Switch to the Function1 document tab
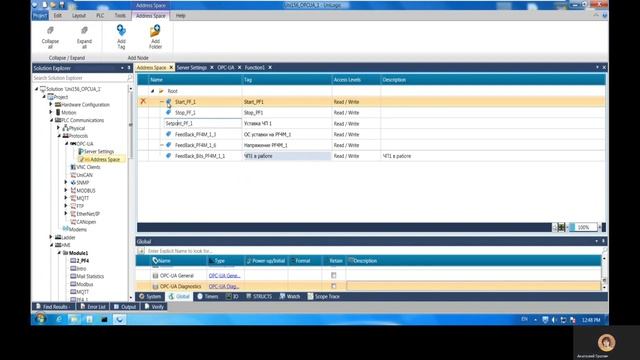This screenshot has width=640, height=360. [255, 67]
